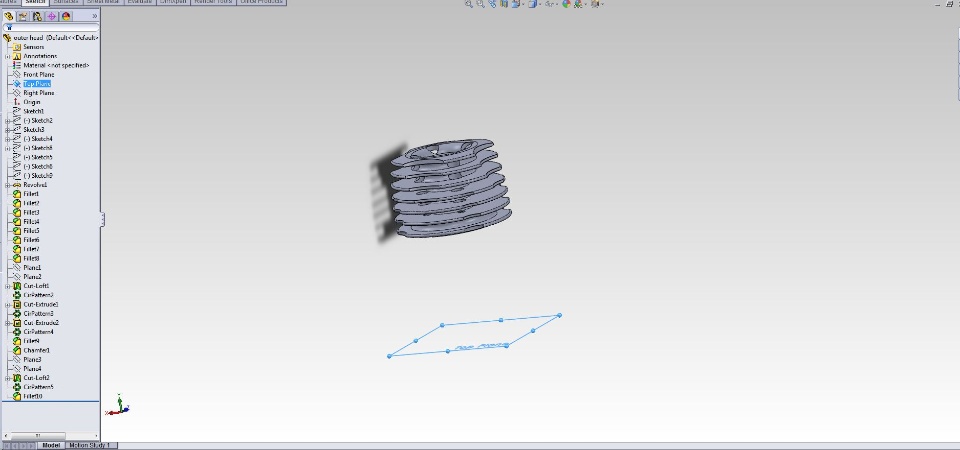Select the Fillet8 feature text
The image size is (960, 450).
31,258
